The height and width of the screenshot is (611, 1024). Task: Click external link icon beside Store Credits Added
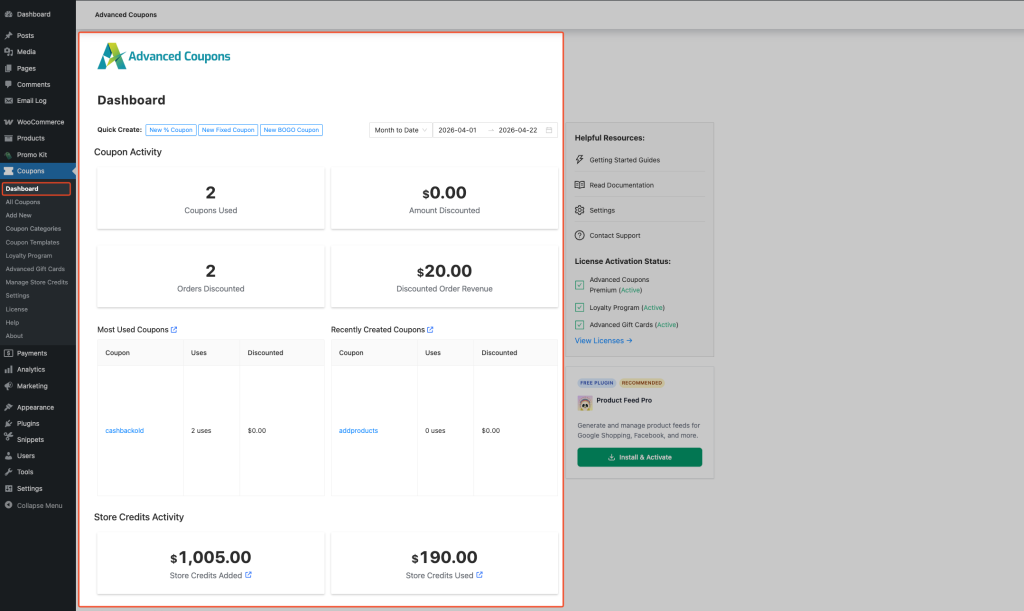[248, 575]
